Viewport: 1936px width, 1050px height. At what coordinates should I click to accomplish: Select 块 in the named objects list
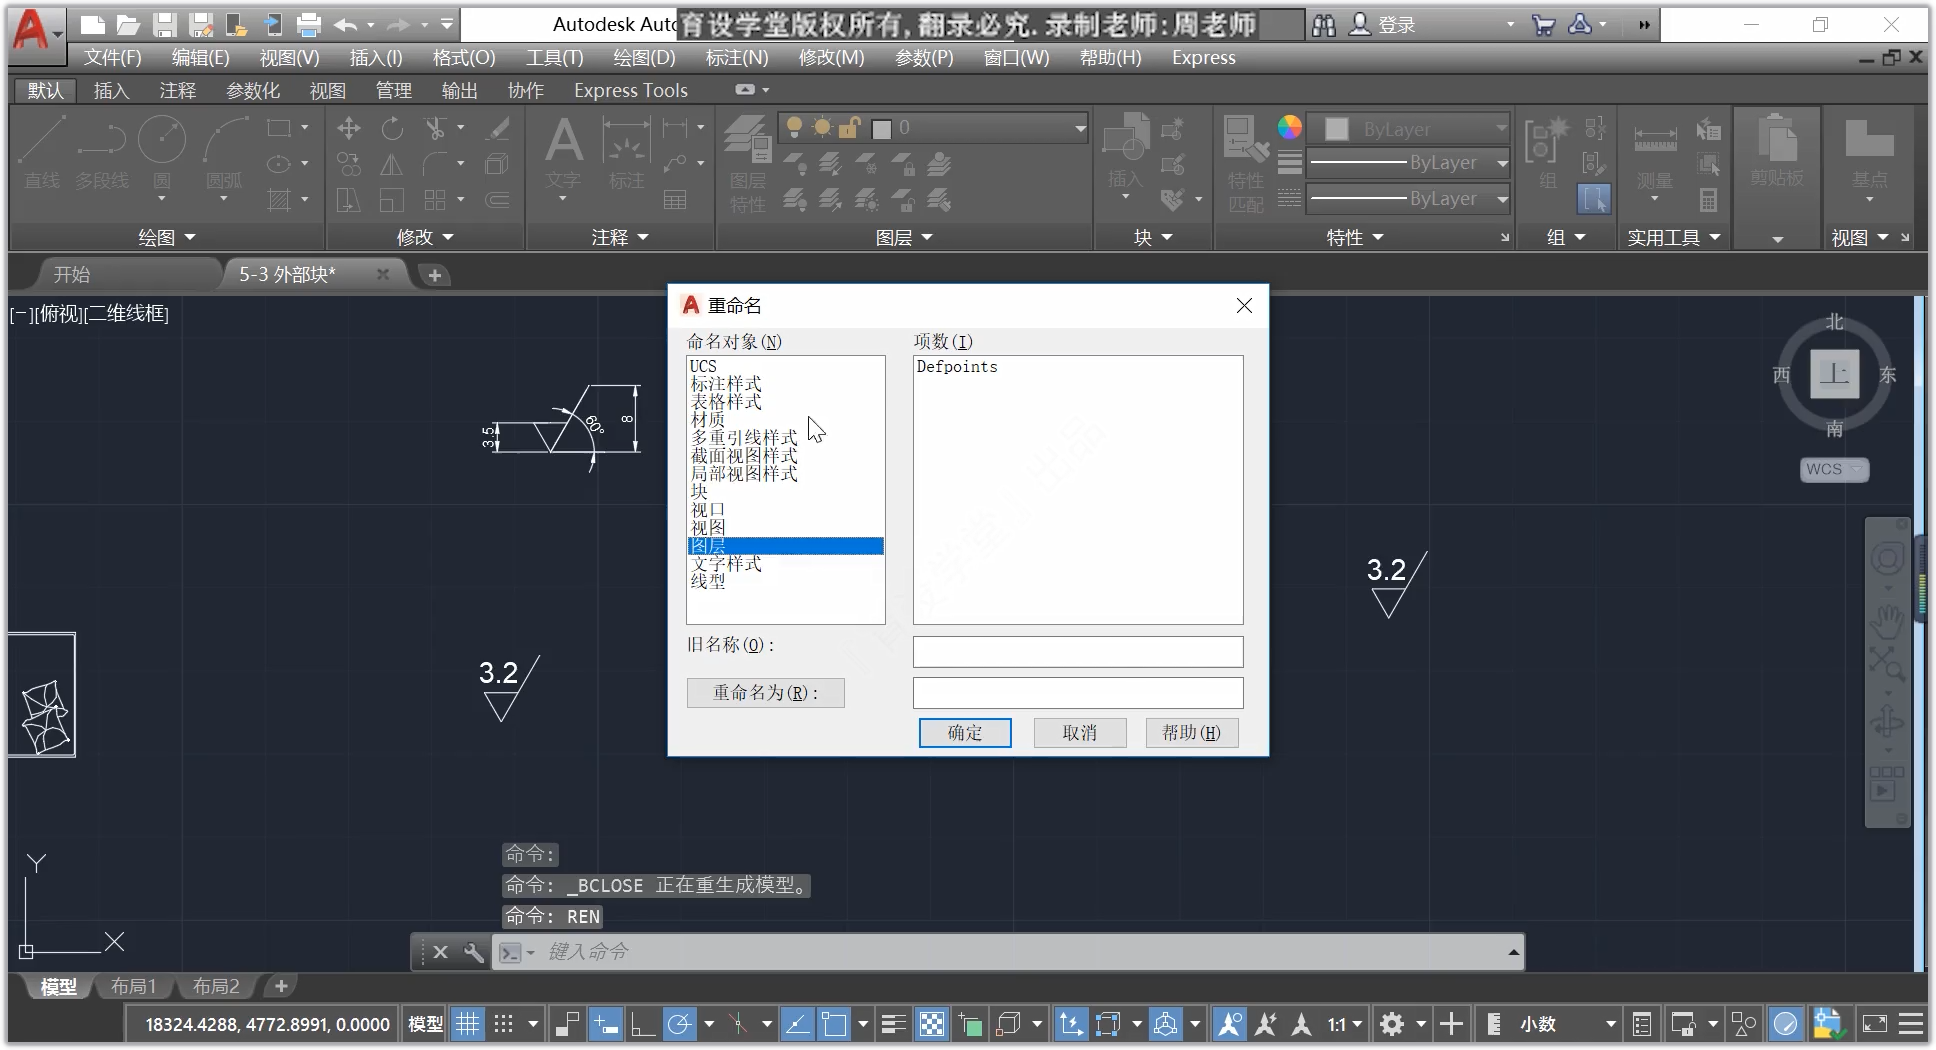click(x=700, y=492)
